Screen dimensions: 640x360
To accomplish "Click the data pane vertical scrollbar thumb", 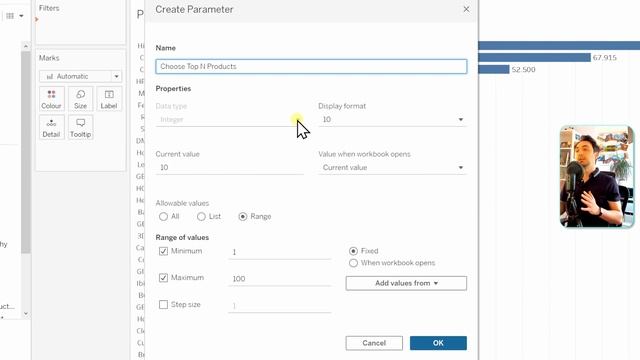I will 26,152.
